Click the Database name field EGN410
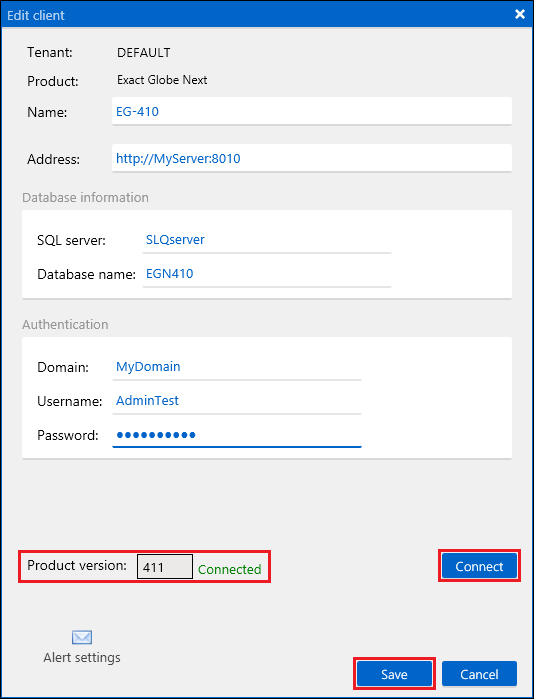This screenshot has height=699, width=534. point(267,274)
